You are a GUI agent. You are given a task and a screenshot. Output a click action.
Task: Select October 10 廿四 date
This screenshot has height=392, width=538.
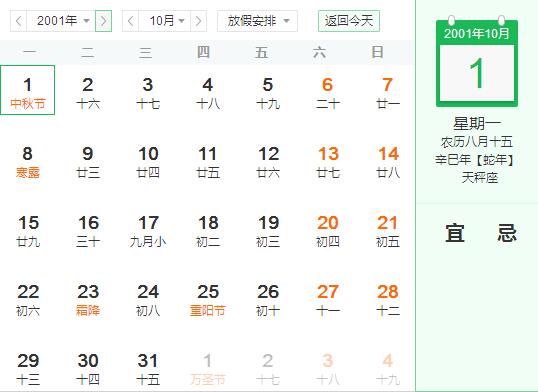[148, 162]
